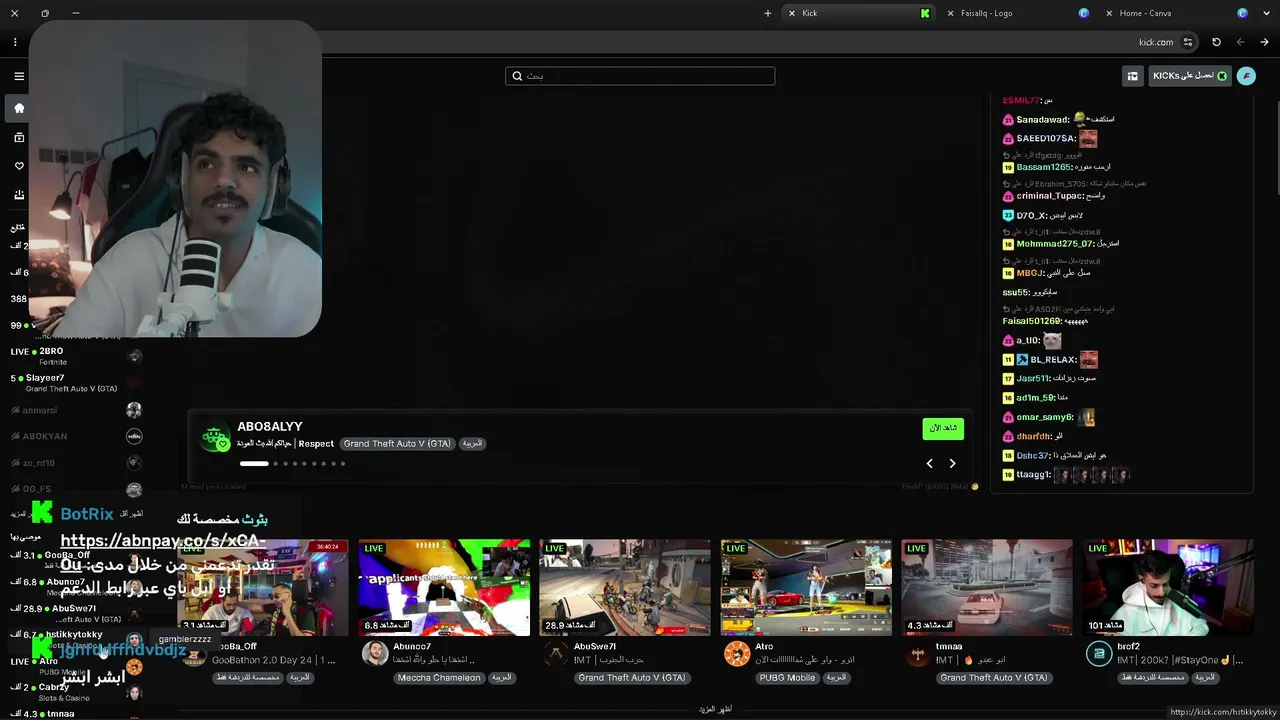Click Bassam1265's username in chat
This screenshot has width=1280, height=720.
[1043, 167]
